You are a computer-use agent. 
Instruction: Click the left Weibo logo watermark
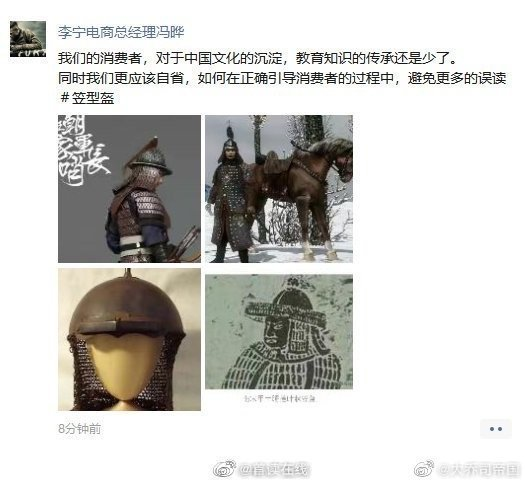[x=225, y=469]
